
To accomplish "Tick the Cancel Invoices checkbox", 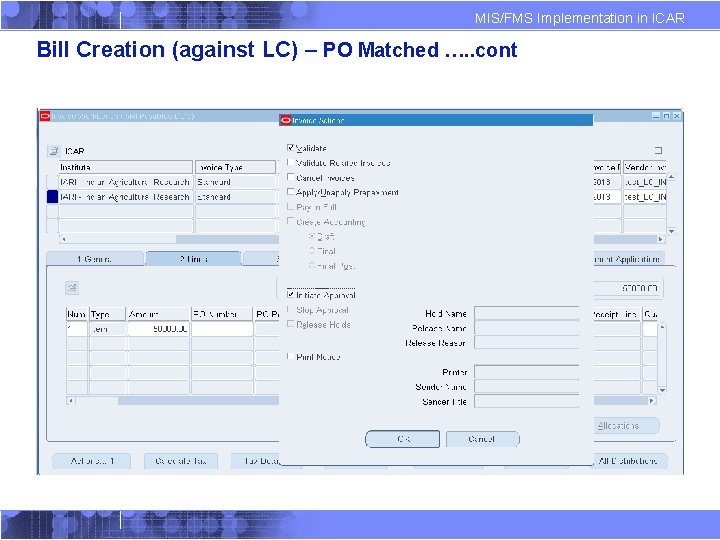I will pos(290,177).
